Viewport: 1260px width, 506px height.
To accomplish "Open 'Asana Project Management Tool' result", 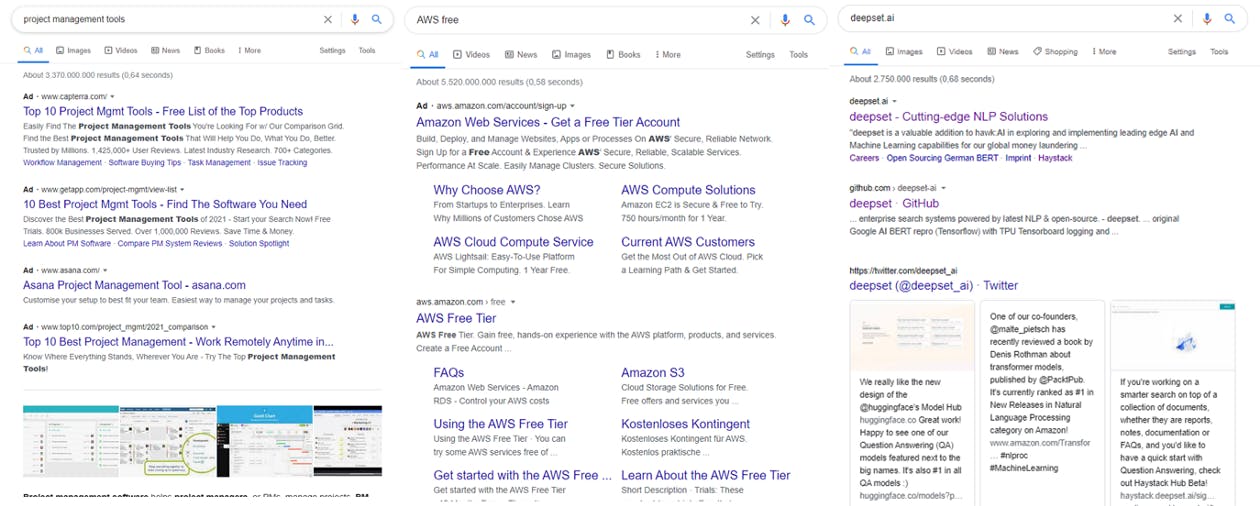I will [134, 285].
